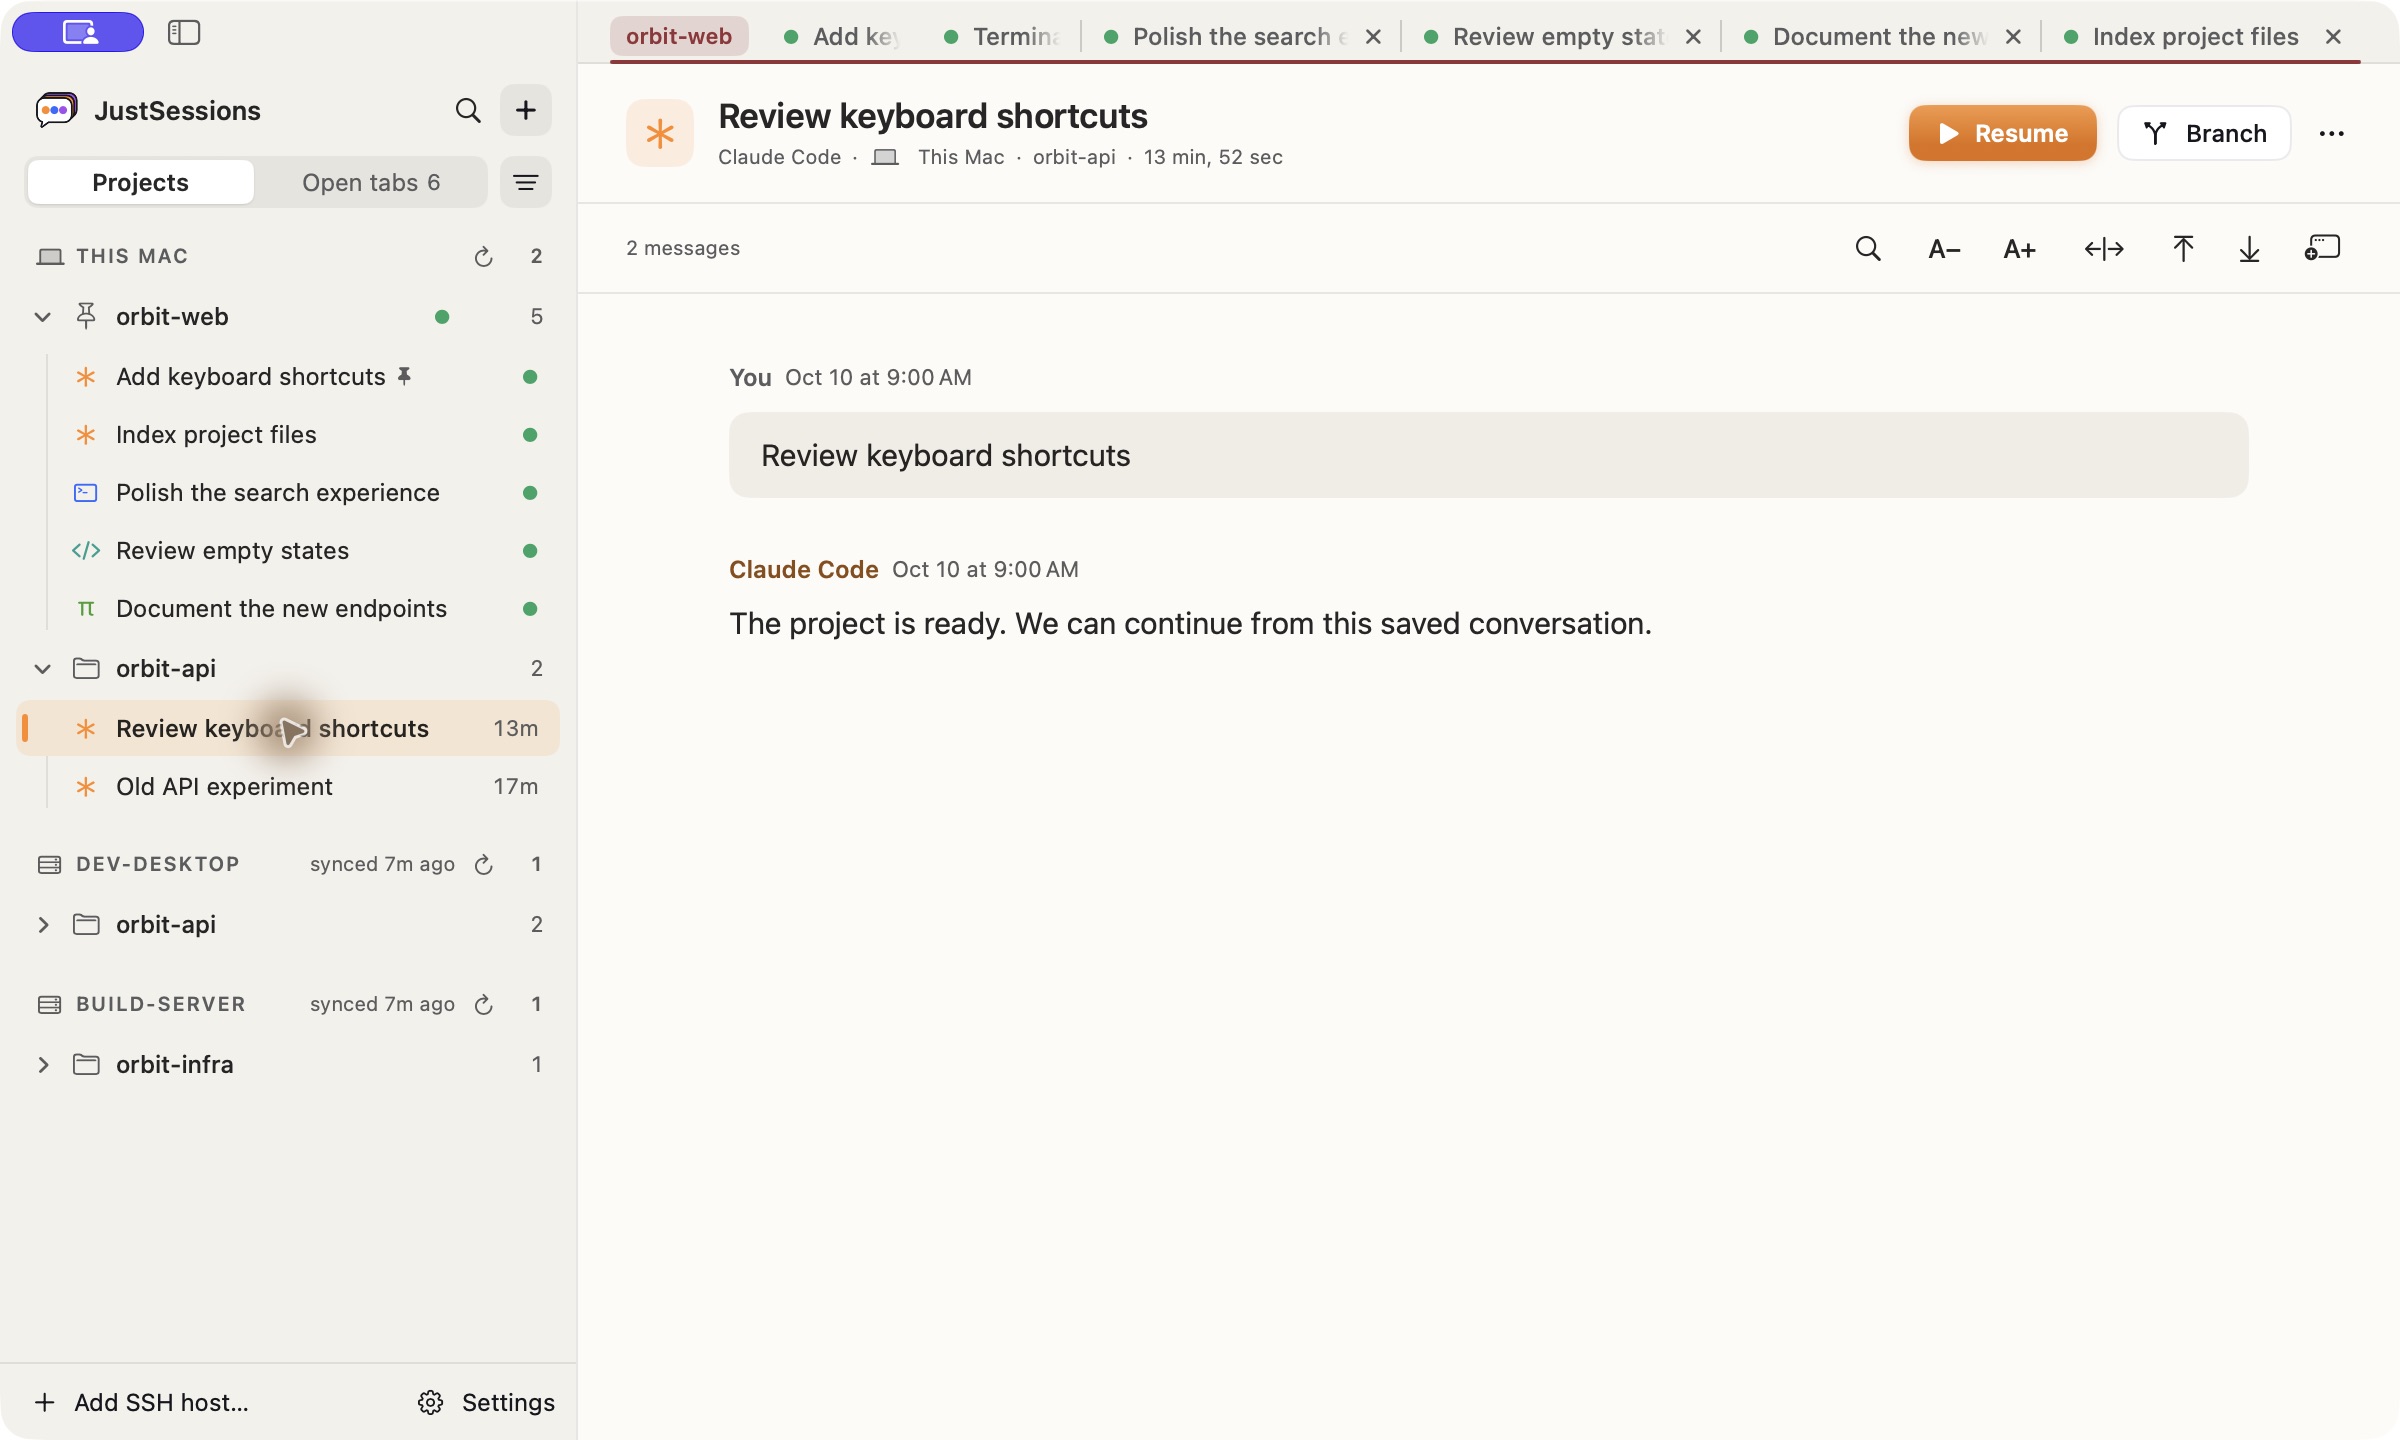Open the sidebar session search
The width and height of the screenshot is (2400, 1440).
click(468, 110)
